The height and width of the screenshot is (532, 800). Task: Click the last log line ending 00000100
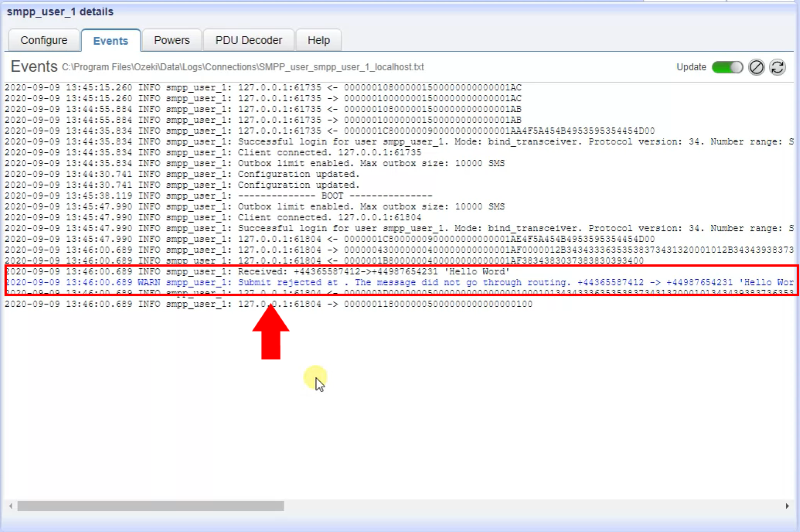point(268,304)
